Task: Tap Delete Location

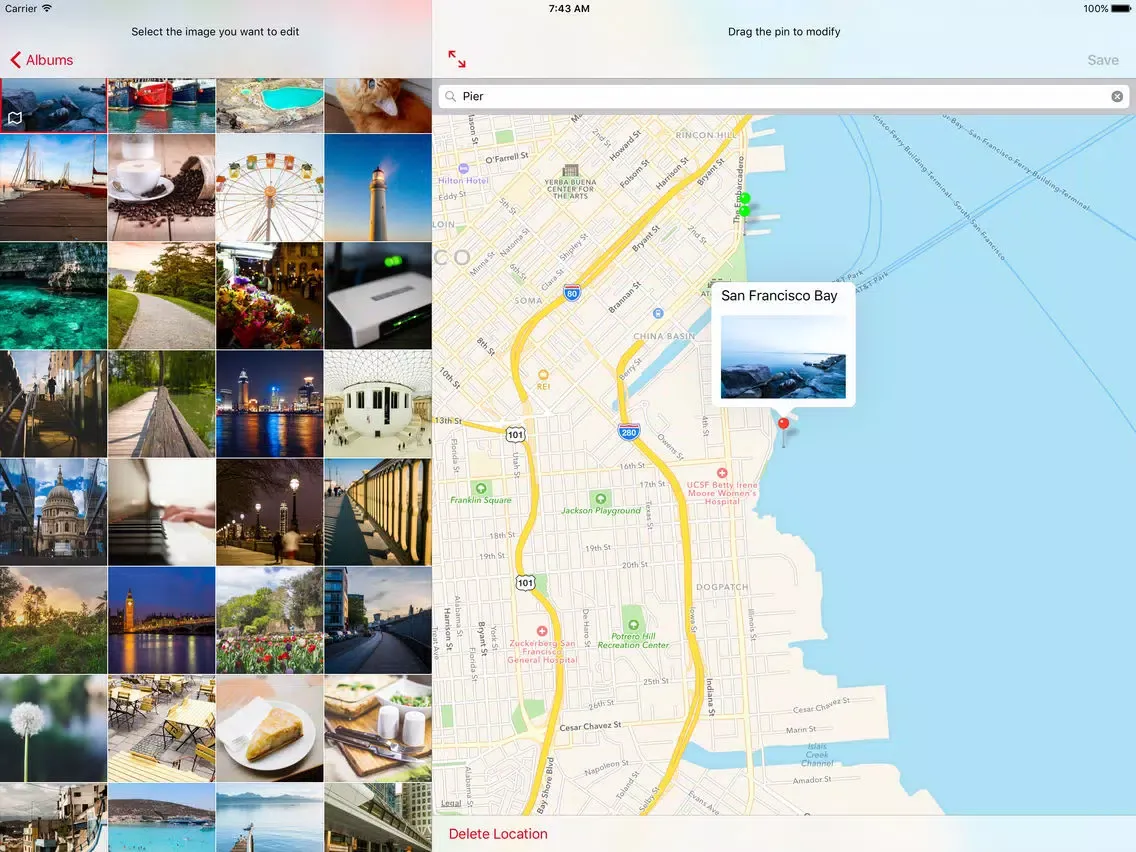Action: tap(498, 834)
